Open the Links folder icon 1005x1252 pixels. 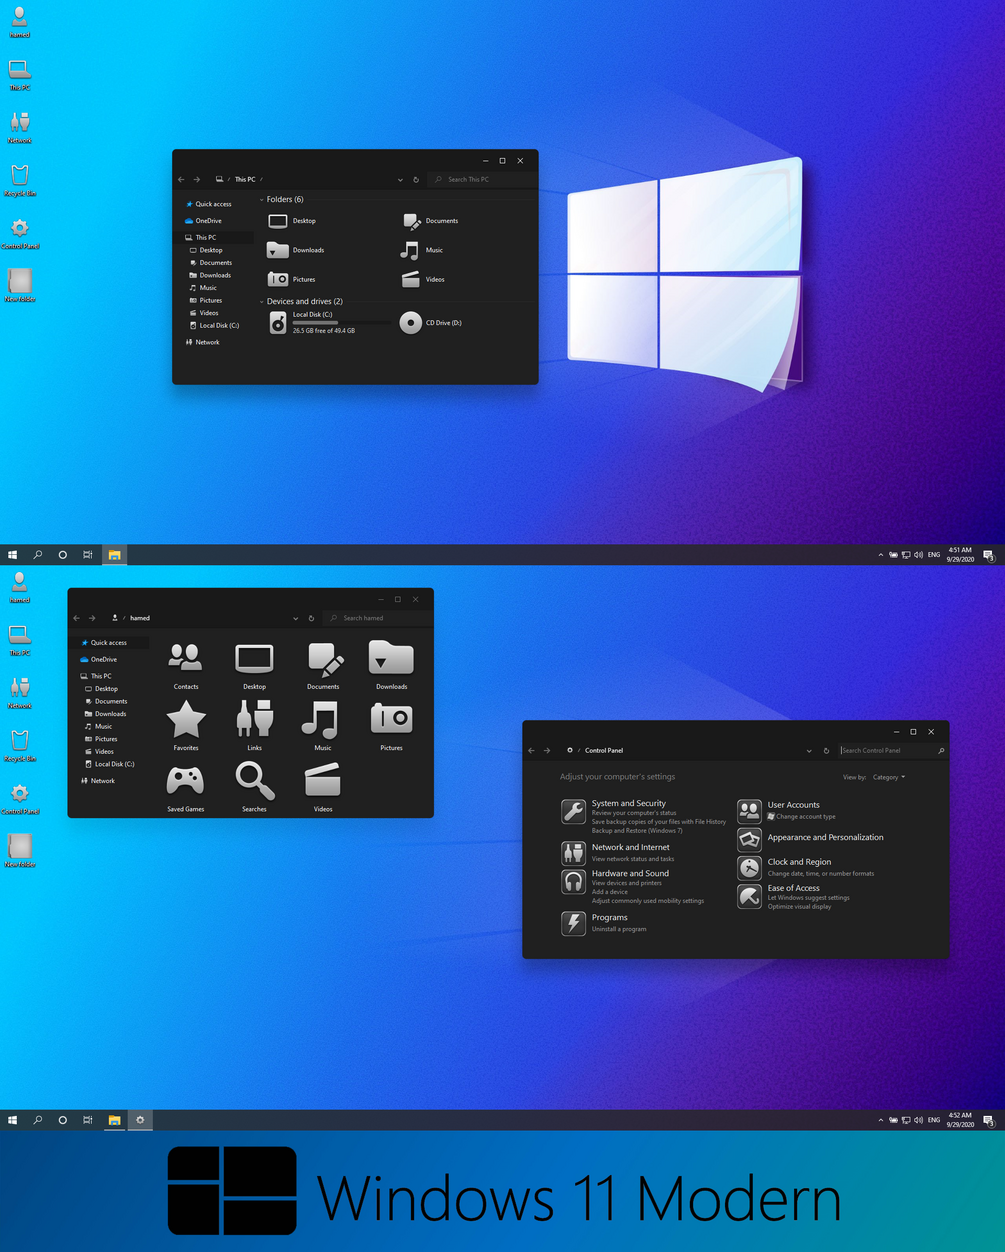[254, 726]
